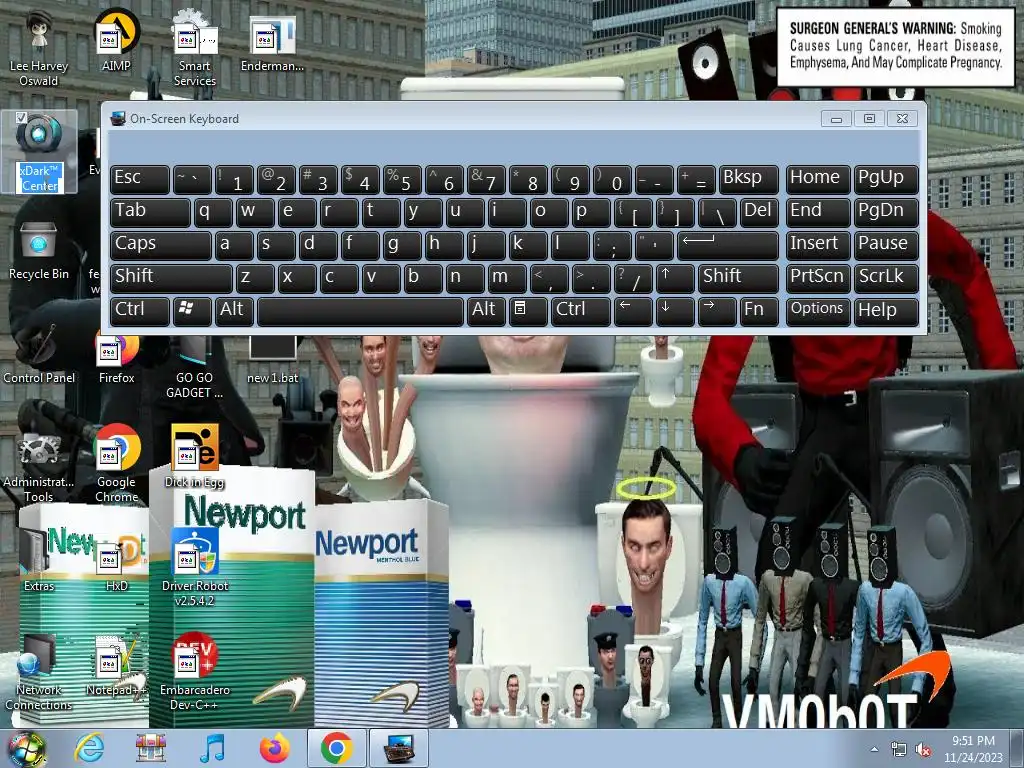Open Driver Robot v2.5.4.2 icon
The image size is (1024, 768).
[x=195, y=568]
